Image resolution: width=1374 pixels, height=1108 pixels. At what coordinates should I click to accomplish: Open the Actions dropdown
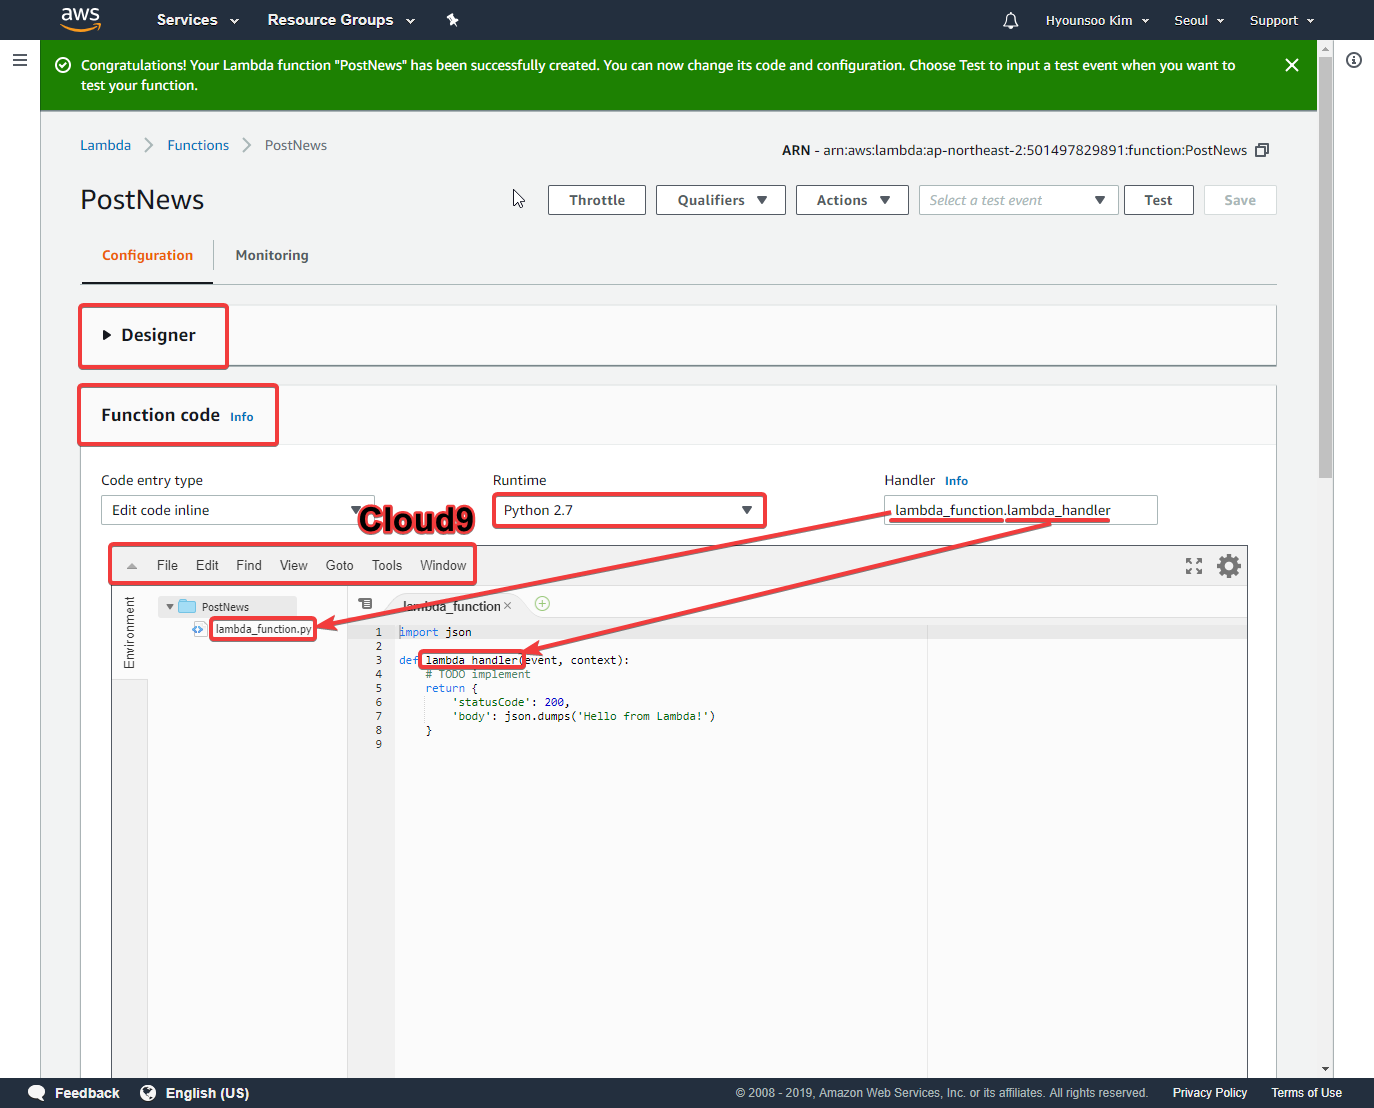[852, 200]
